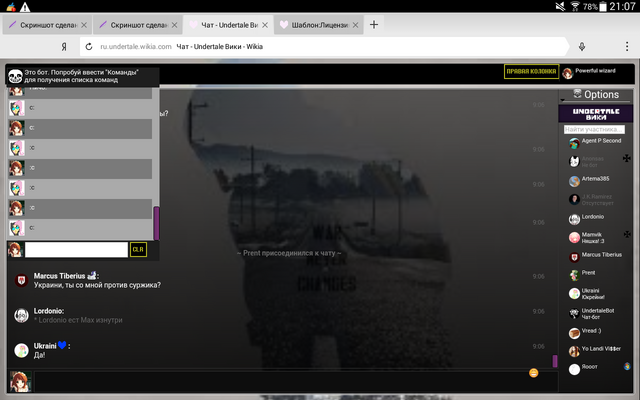This screenshot has height=400, width=640.
Task: Select user Agent P Second
Action: 601,141
